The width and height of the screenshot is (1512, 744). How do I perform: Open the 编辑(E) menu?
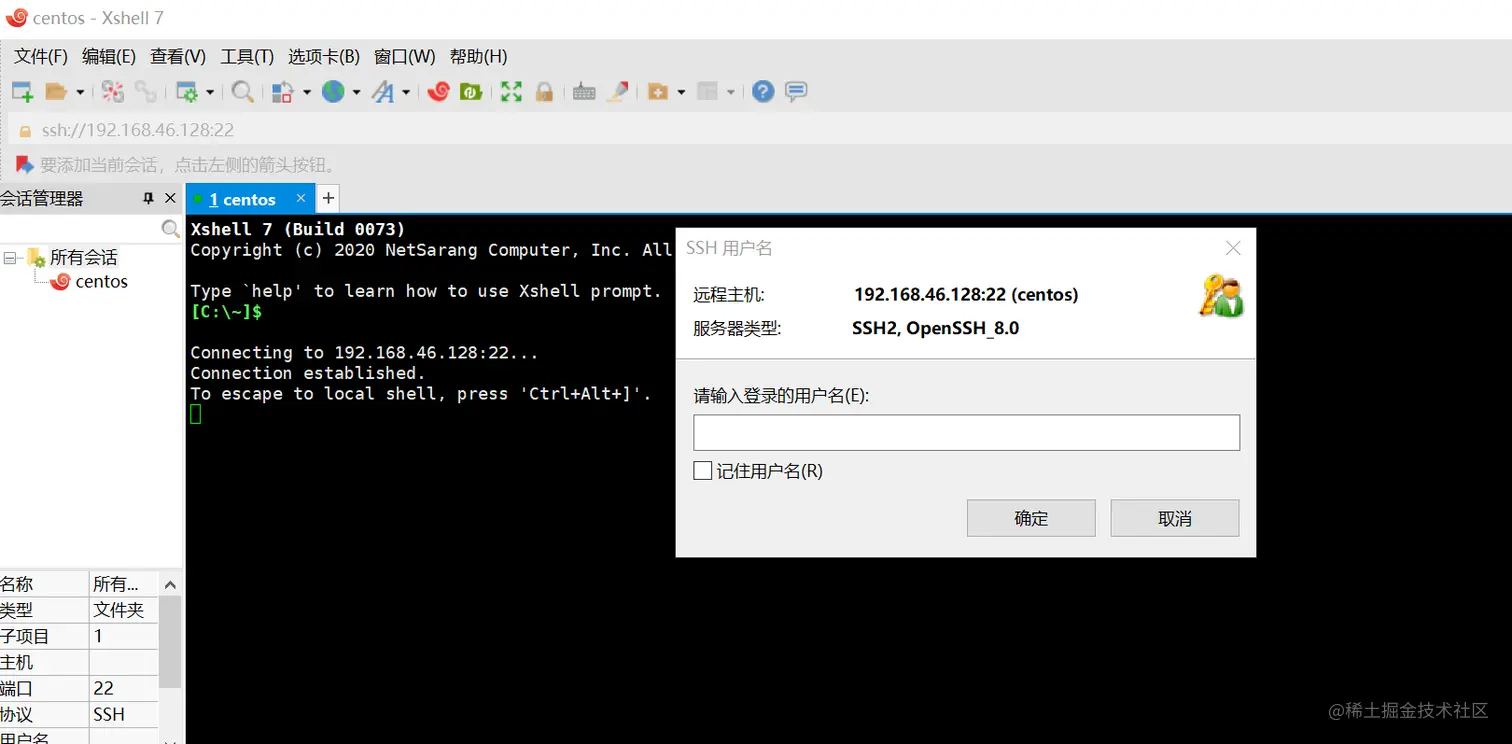[109, 56]
